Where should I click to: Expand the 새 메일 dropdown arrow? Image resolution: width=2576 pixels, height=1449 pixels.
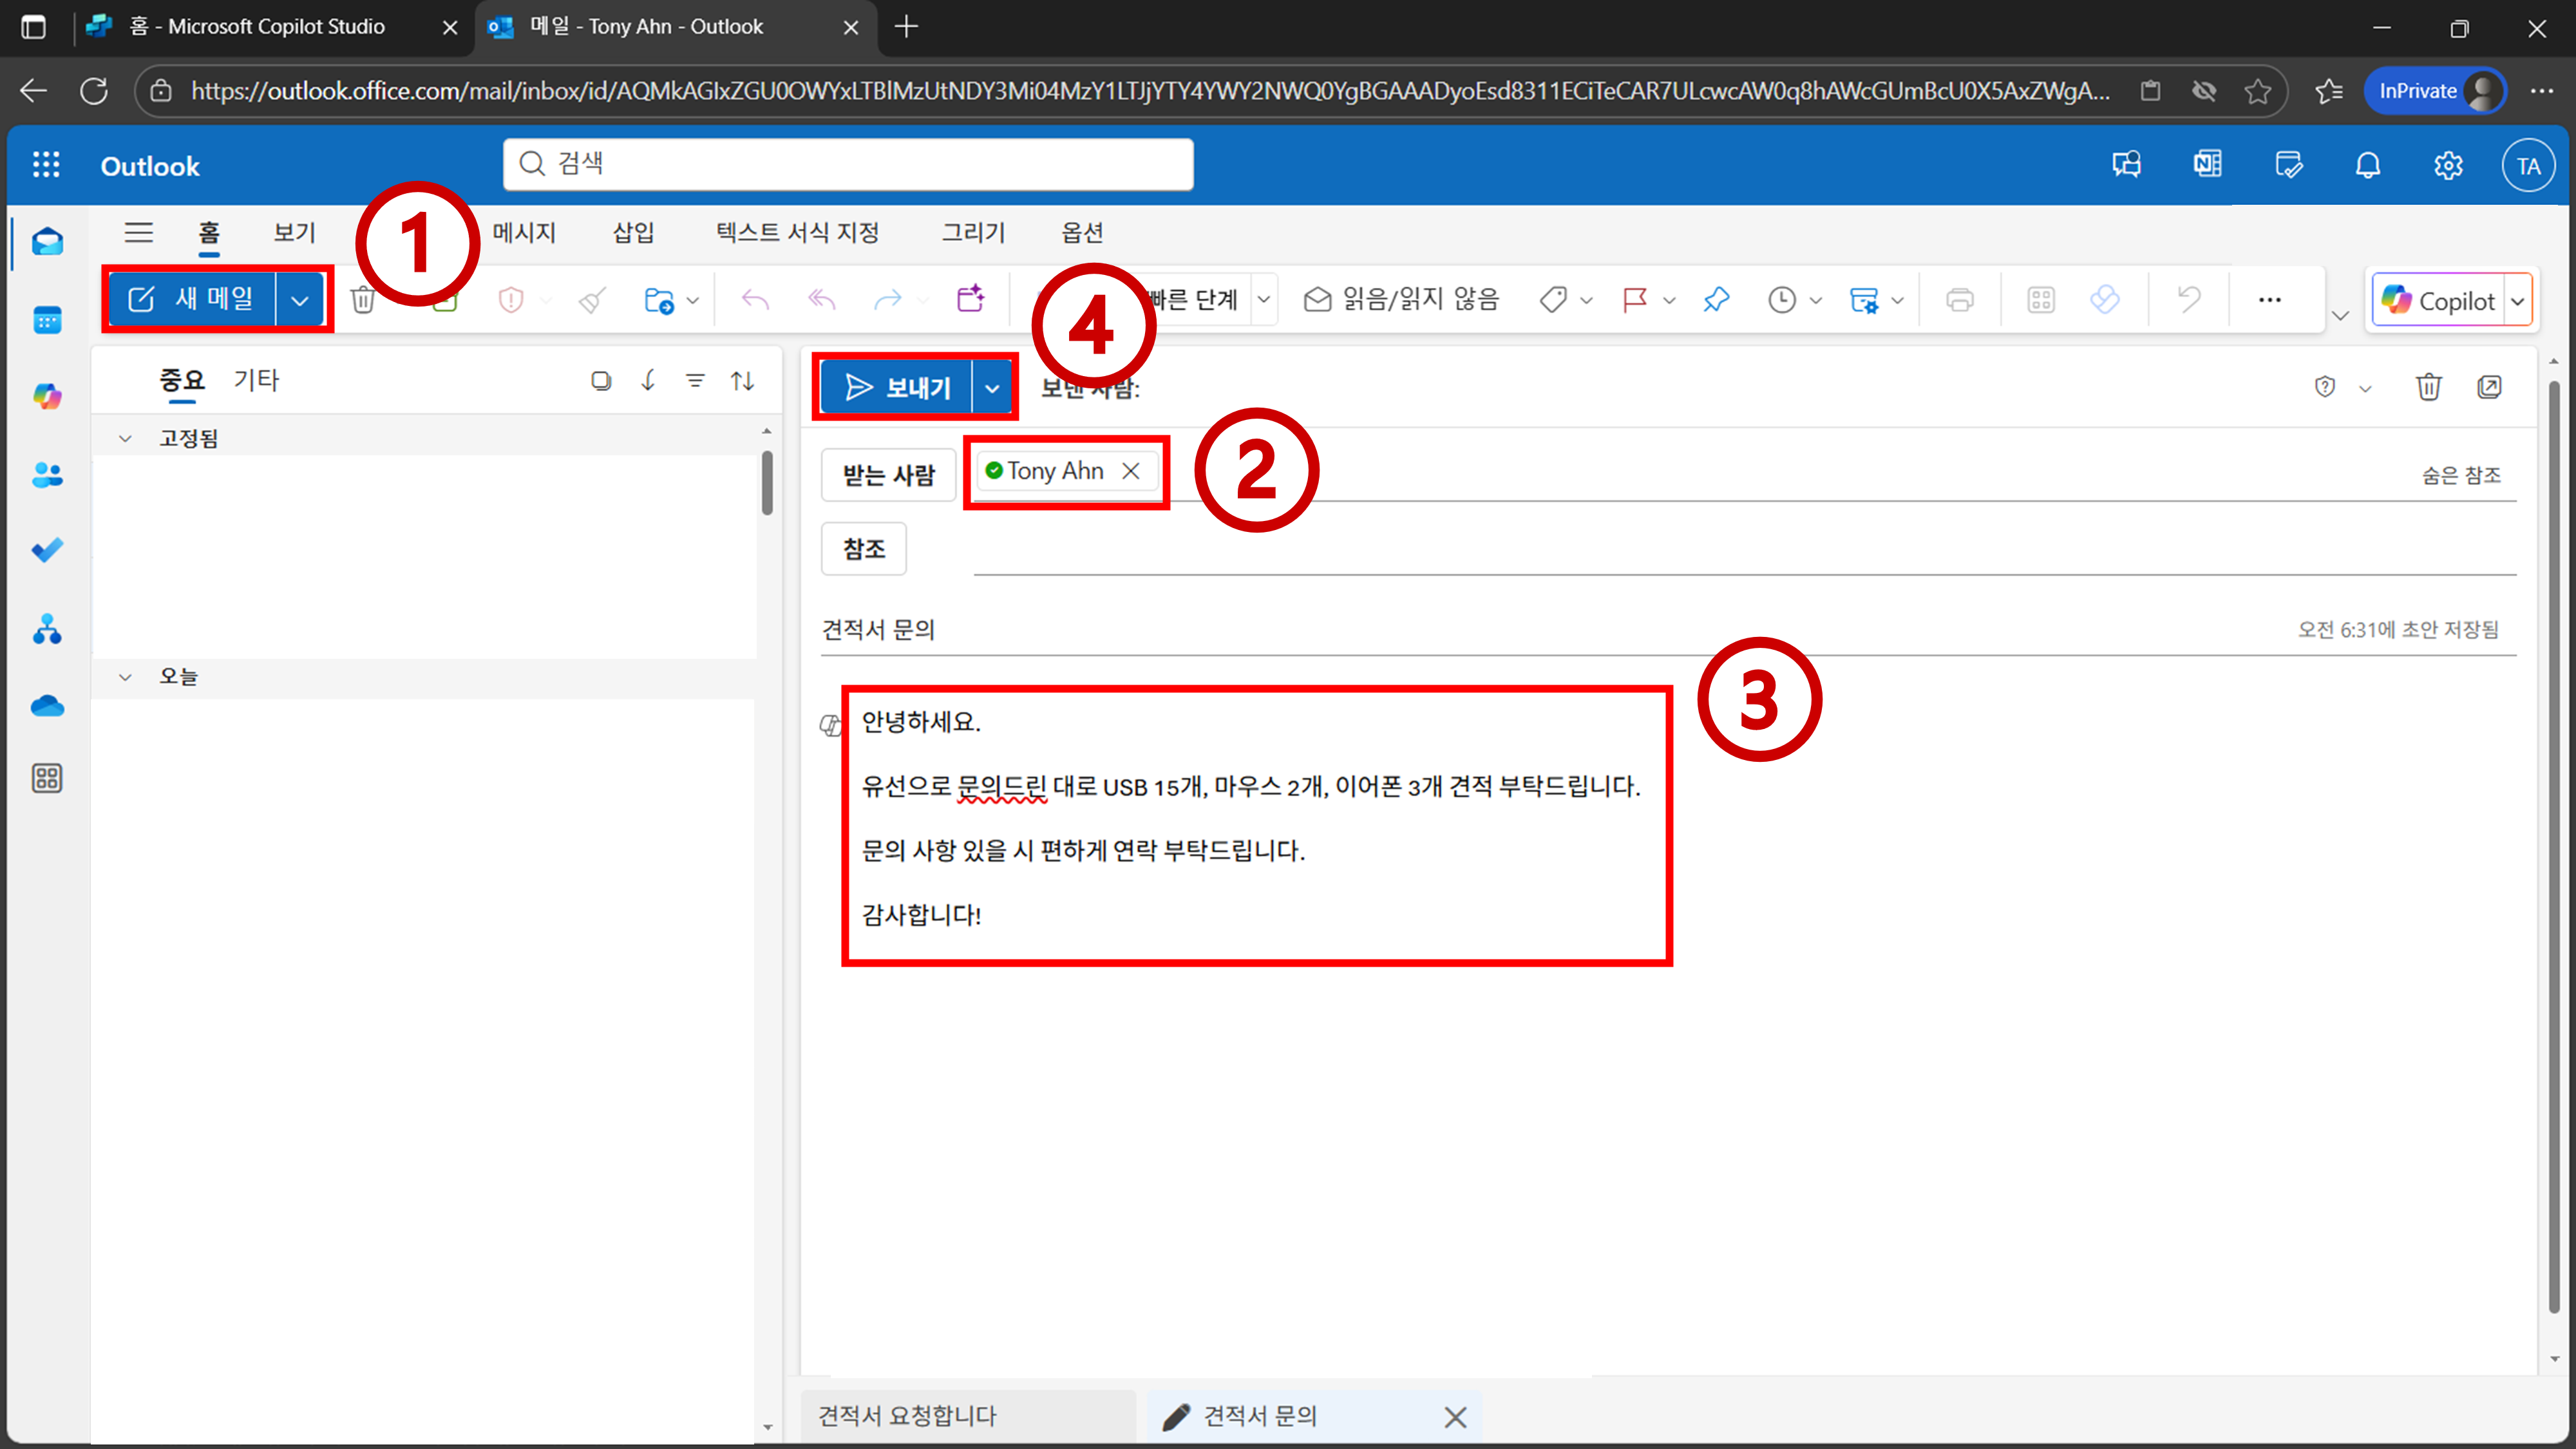coord(299,300)
